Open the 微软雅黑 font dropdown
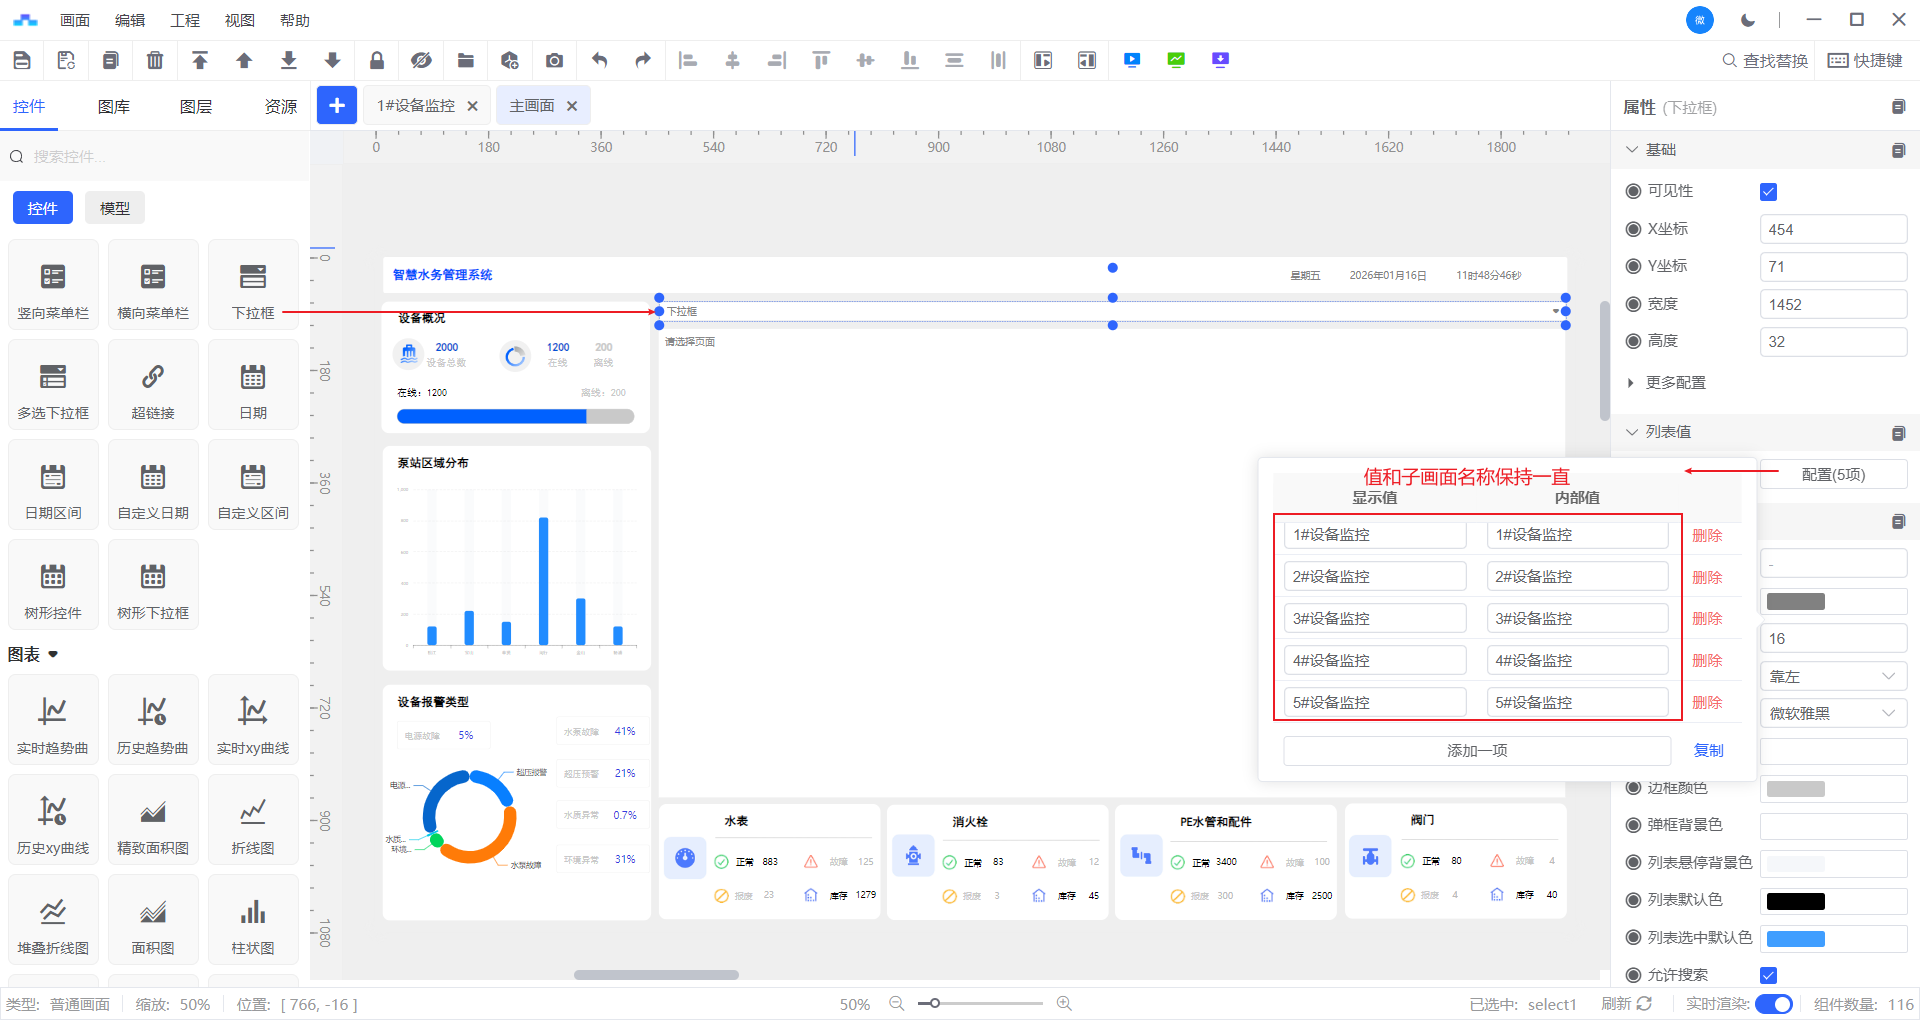The width and height of the screenshot is (1920, 1020). pos(1832,713)
